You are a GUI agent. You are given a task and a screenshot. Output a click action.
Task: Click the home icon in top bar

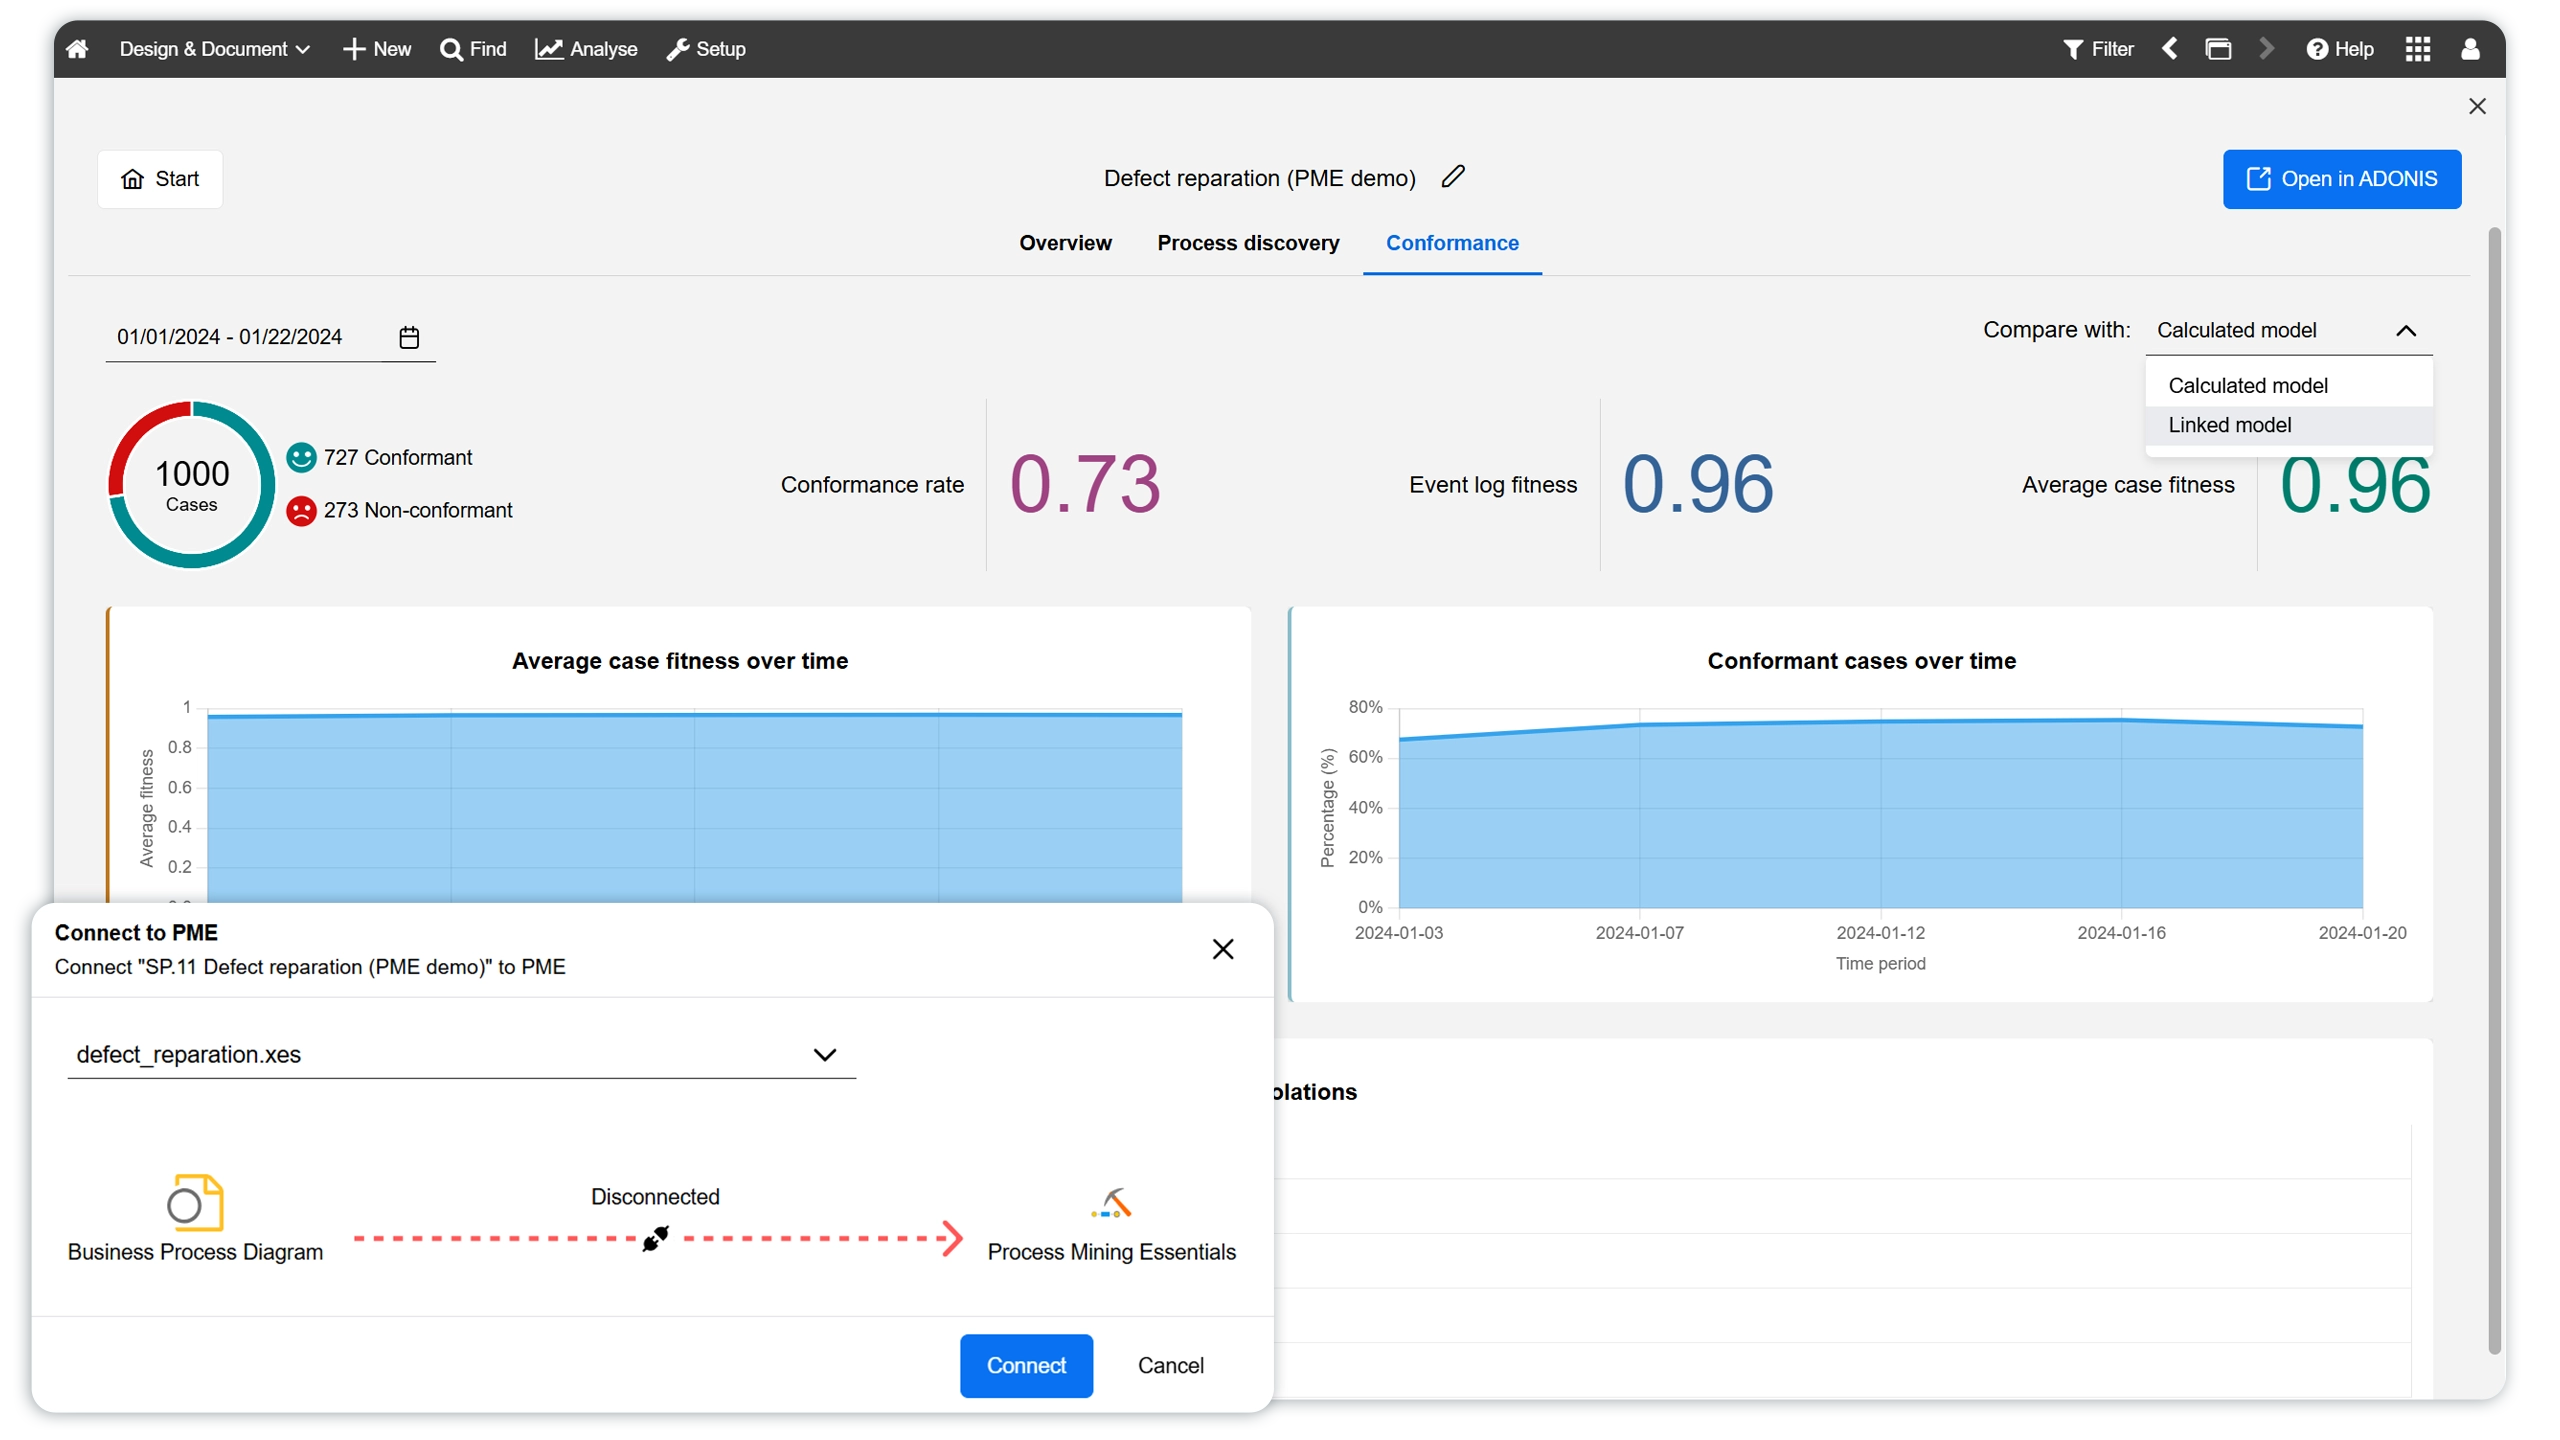[77, 49]
